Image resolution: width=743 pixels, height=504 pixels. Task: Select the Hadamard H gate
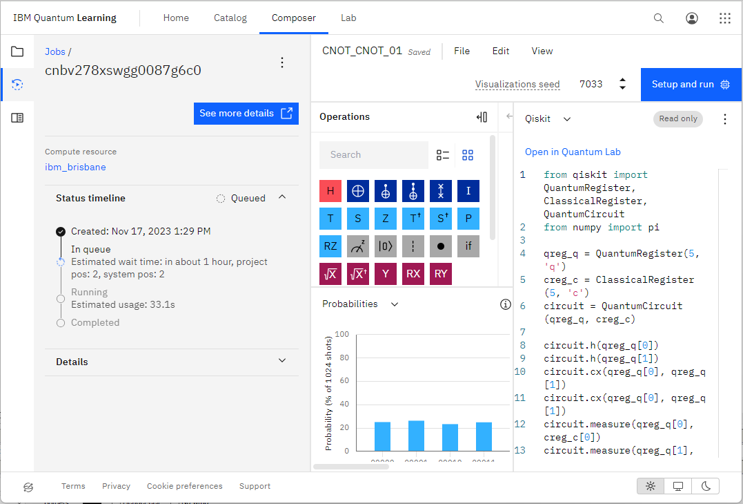(x=330, y=191)
